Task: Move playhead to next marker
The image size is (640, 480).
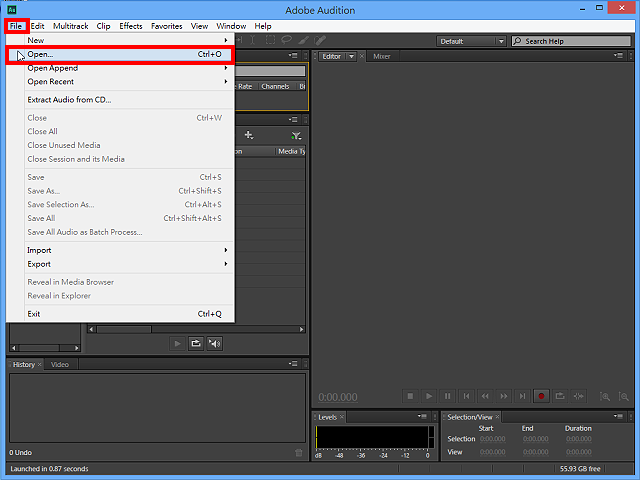Action: [522, 396]
